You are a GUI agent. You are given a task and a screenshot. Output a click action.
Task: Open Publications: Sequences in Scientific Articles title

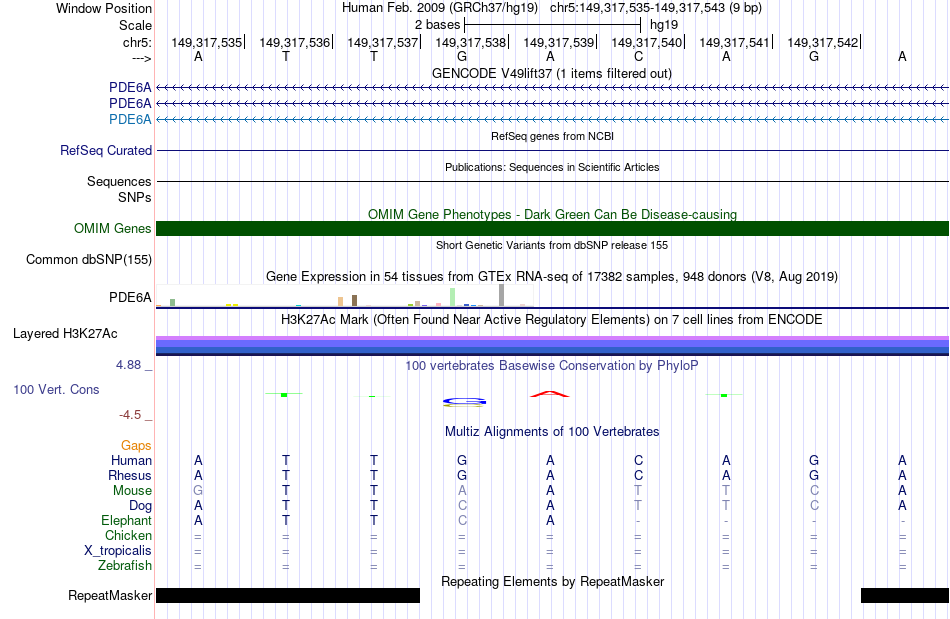coord(552,167)
